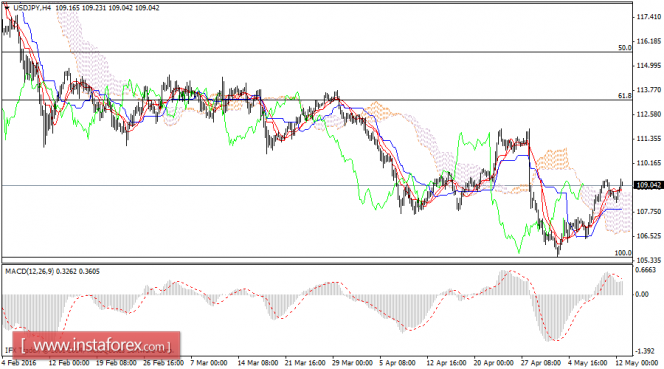The image size is (664, 369).
Task: Click the 12 May 00:00 time label
Action: tap(636, 363)
